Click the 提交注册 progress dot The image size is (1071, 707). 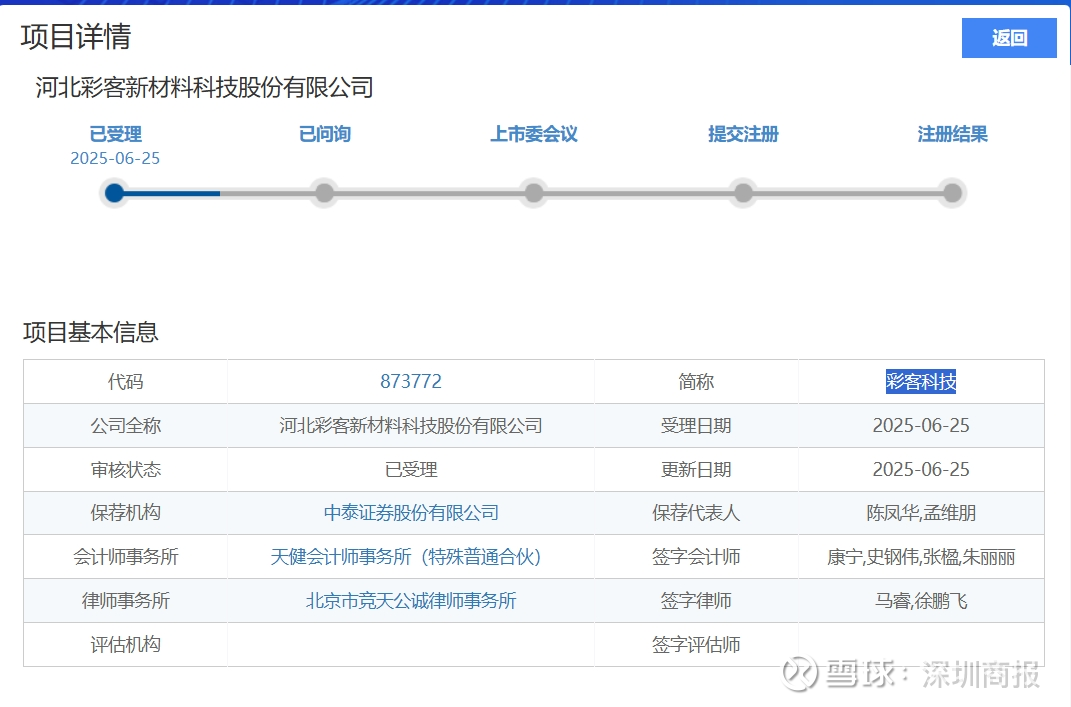[743, 193]
